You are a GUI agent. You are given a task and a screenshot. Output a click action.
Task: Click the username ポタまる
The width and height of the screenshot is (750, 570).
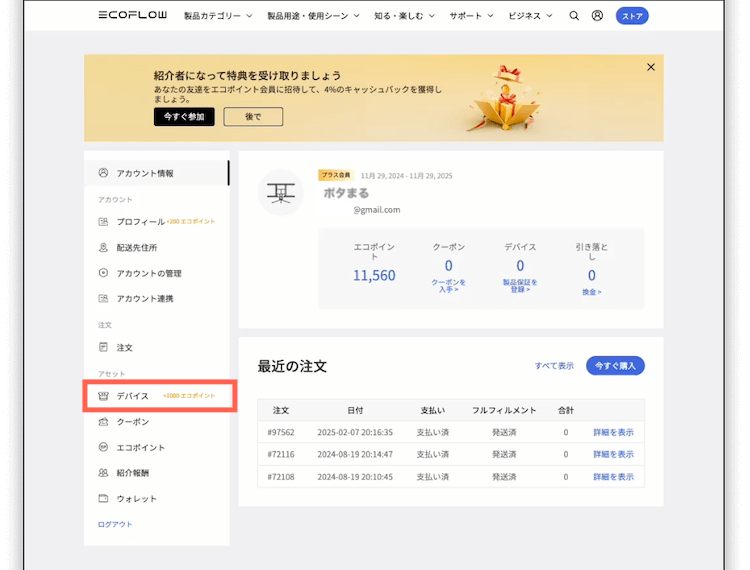point(346,193)
